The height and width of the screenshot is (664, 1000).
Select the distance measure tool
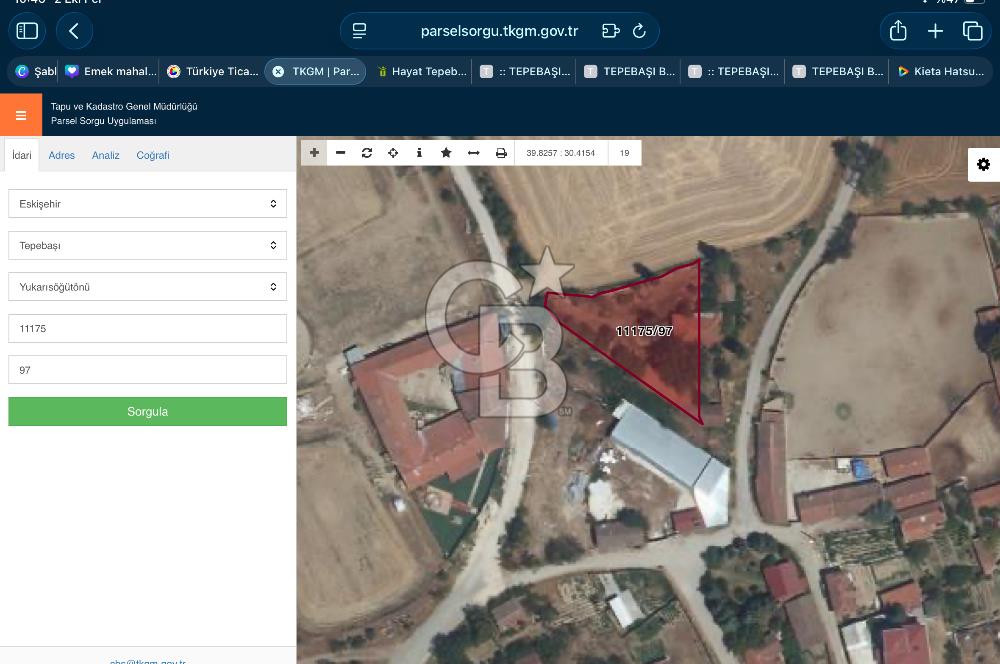tap(474, 153)
